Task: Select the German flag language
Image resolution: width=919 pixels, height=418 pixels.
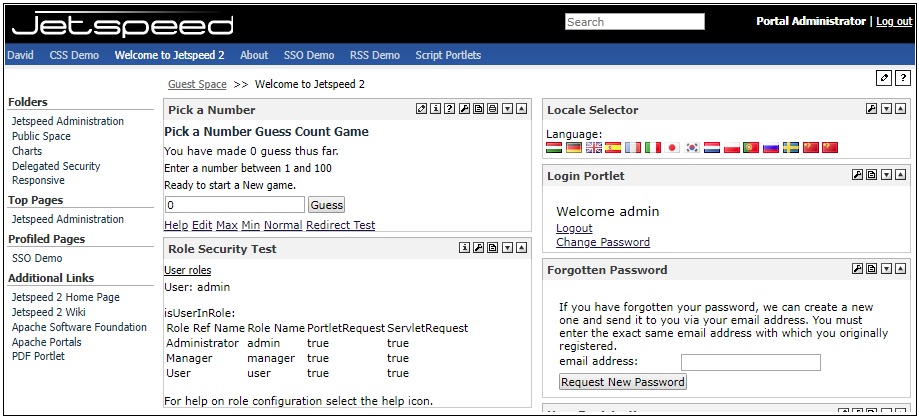Action: pos(574,148)
